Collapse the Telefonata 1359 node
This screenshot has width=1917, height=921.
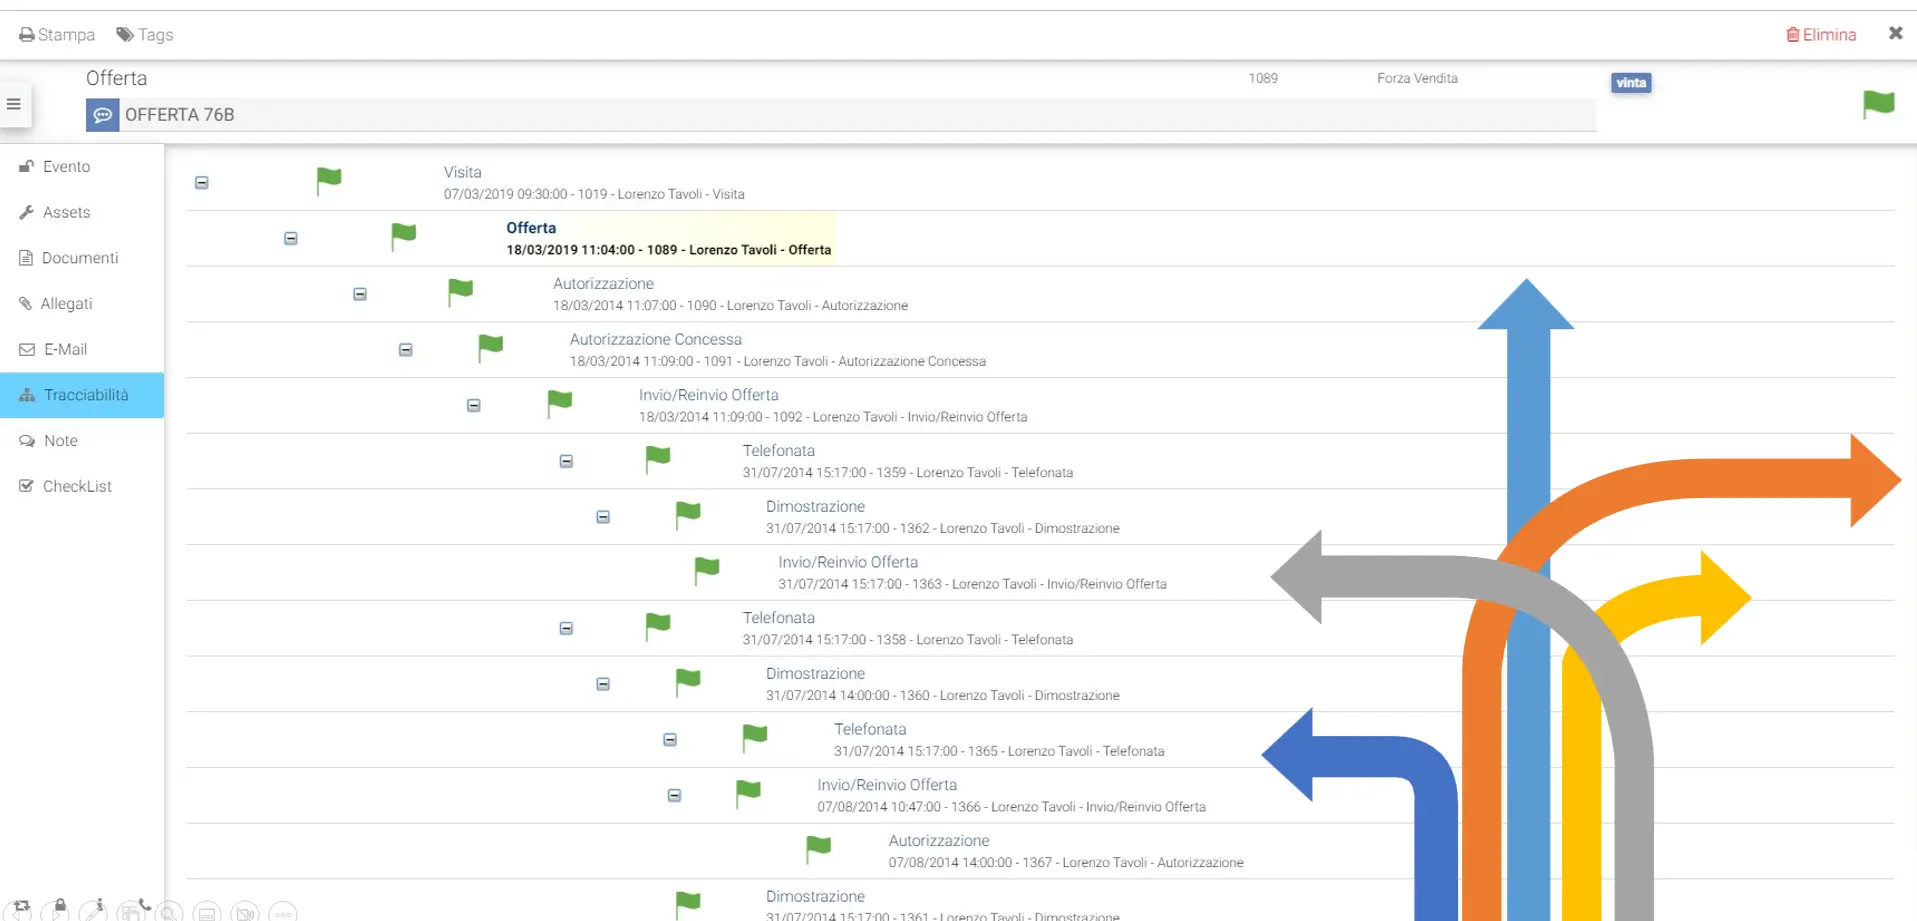click(566, 462)
